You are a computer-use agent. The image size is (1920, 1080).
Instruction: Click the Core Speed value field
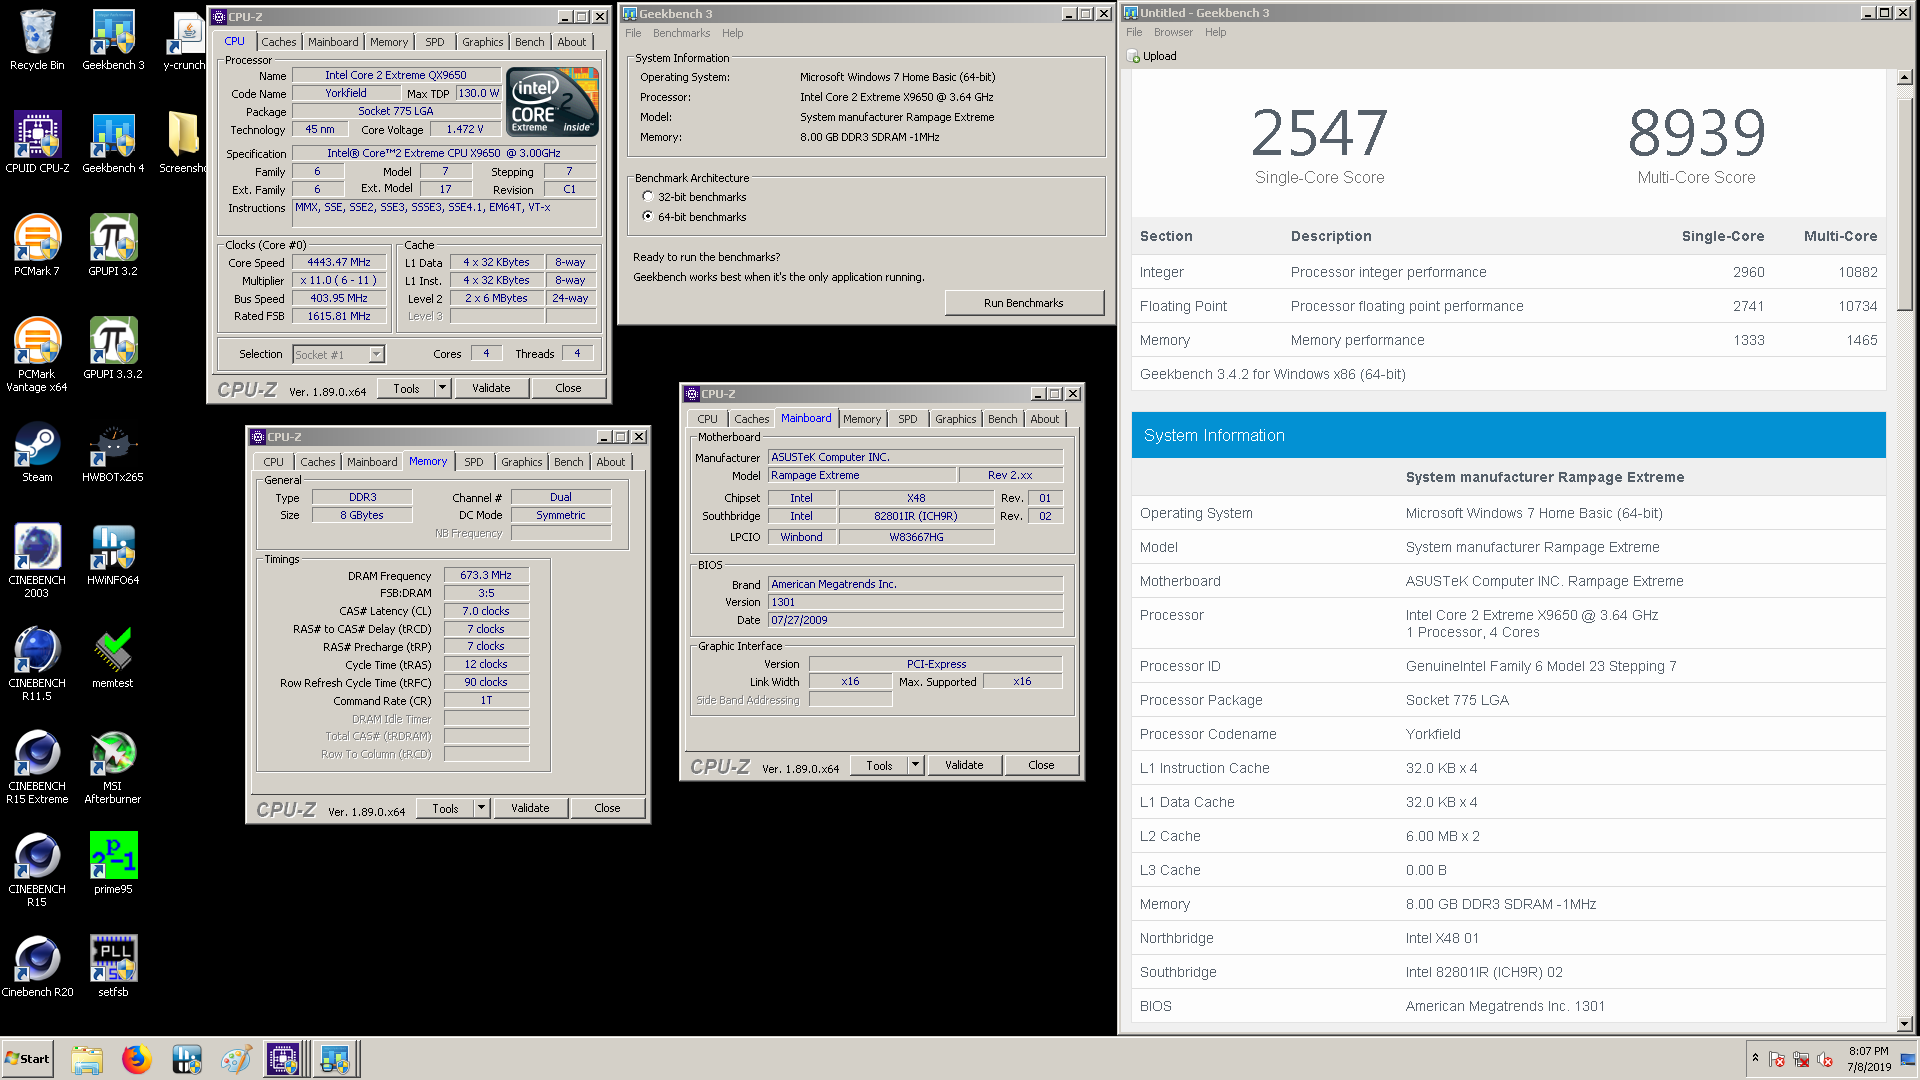point(338,262)
